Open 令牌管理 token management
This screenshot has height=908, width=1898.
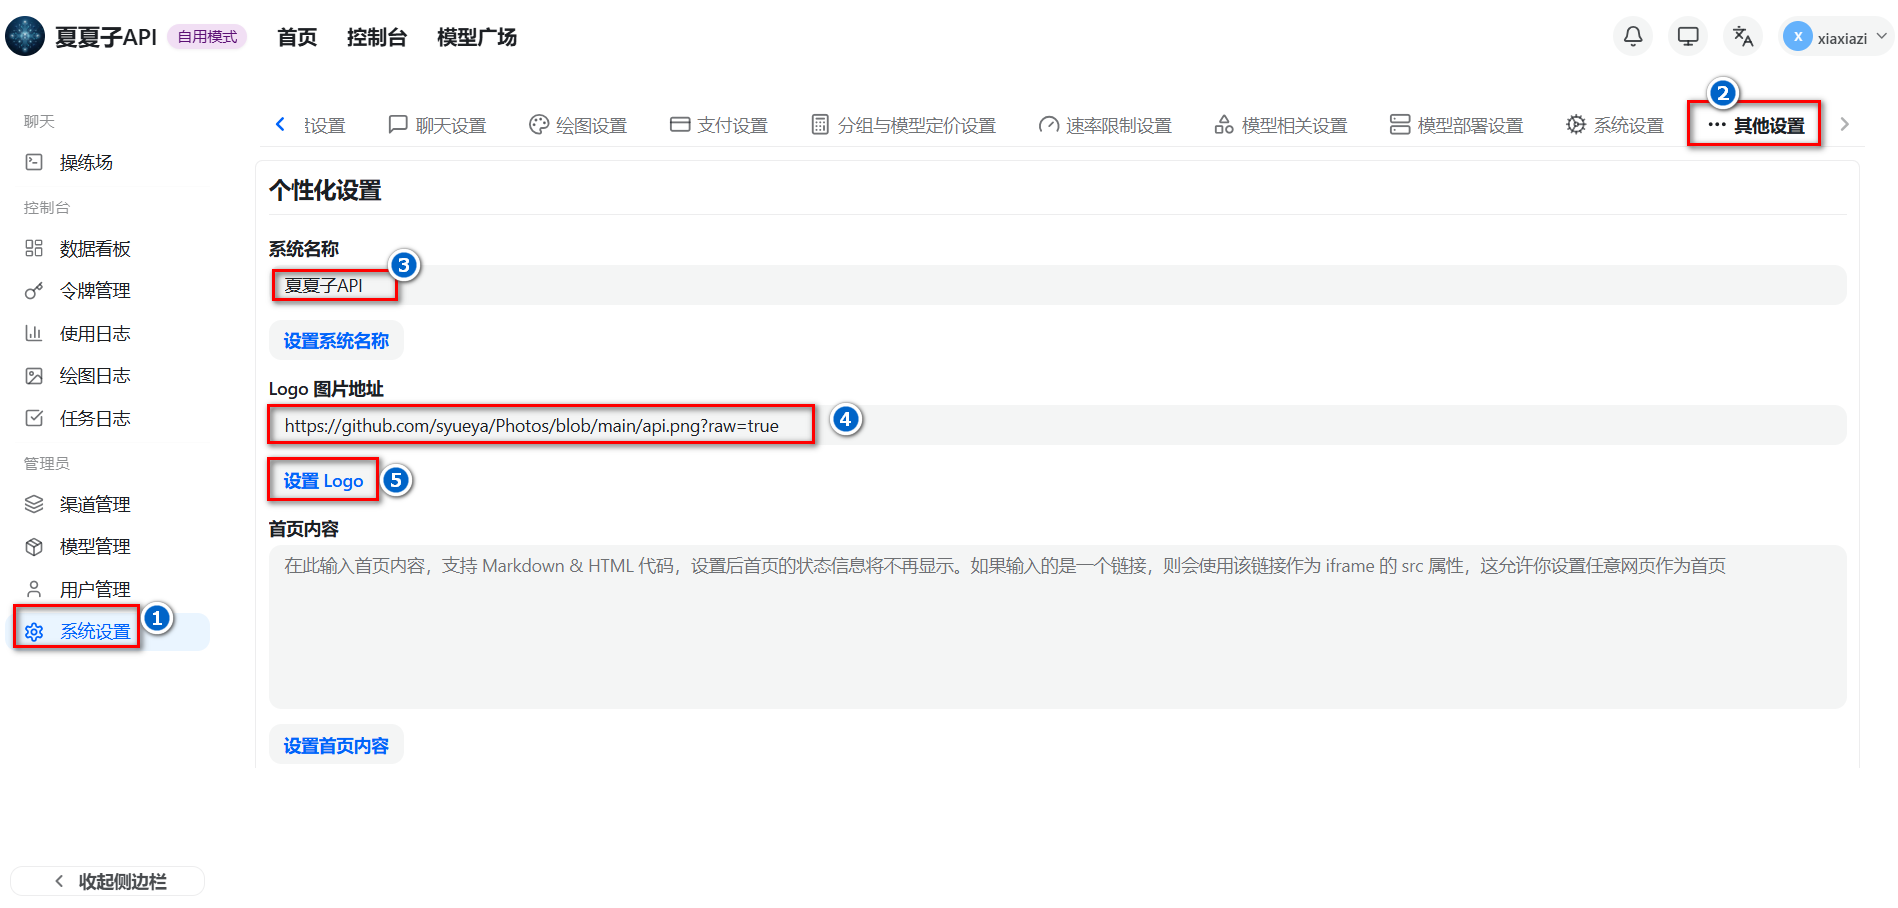(x=95, y=291)
